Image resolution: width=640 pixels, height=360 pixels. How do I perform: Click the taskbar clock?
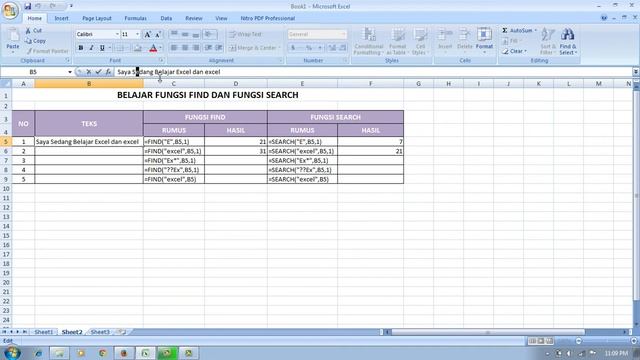click(616, 353)
